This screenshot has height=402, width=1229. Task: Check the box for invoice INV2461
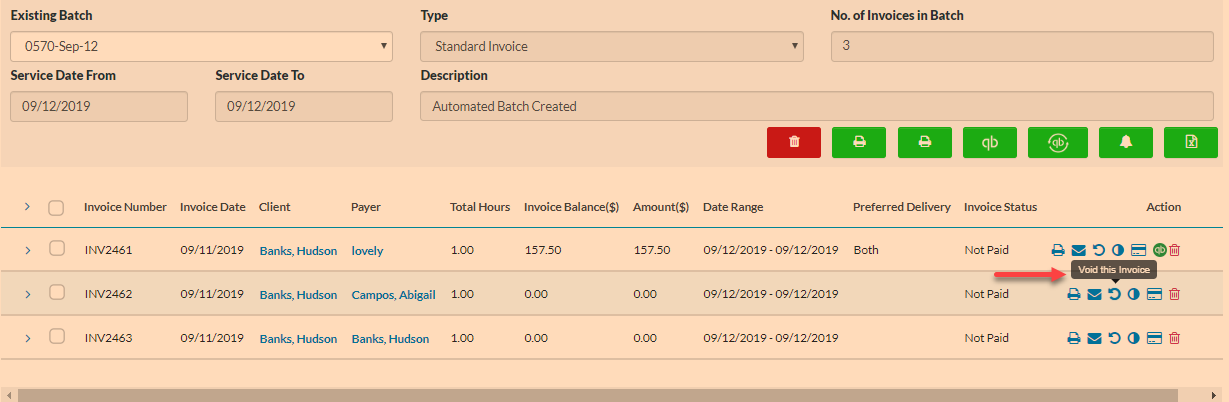(x=57, y=249)
